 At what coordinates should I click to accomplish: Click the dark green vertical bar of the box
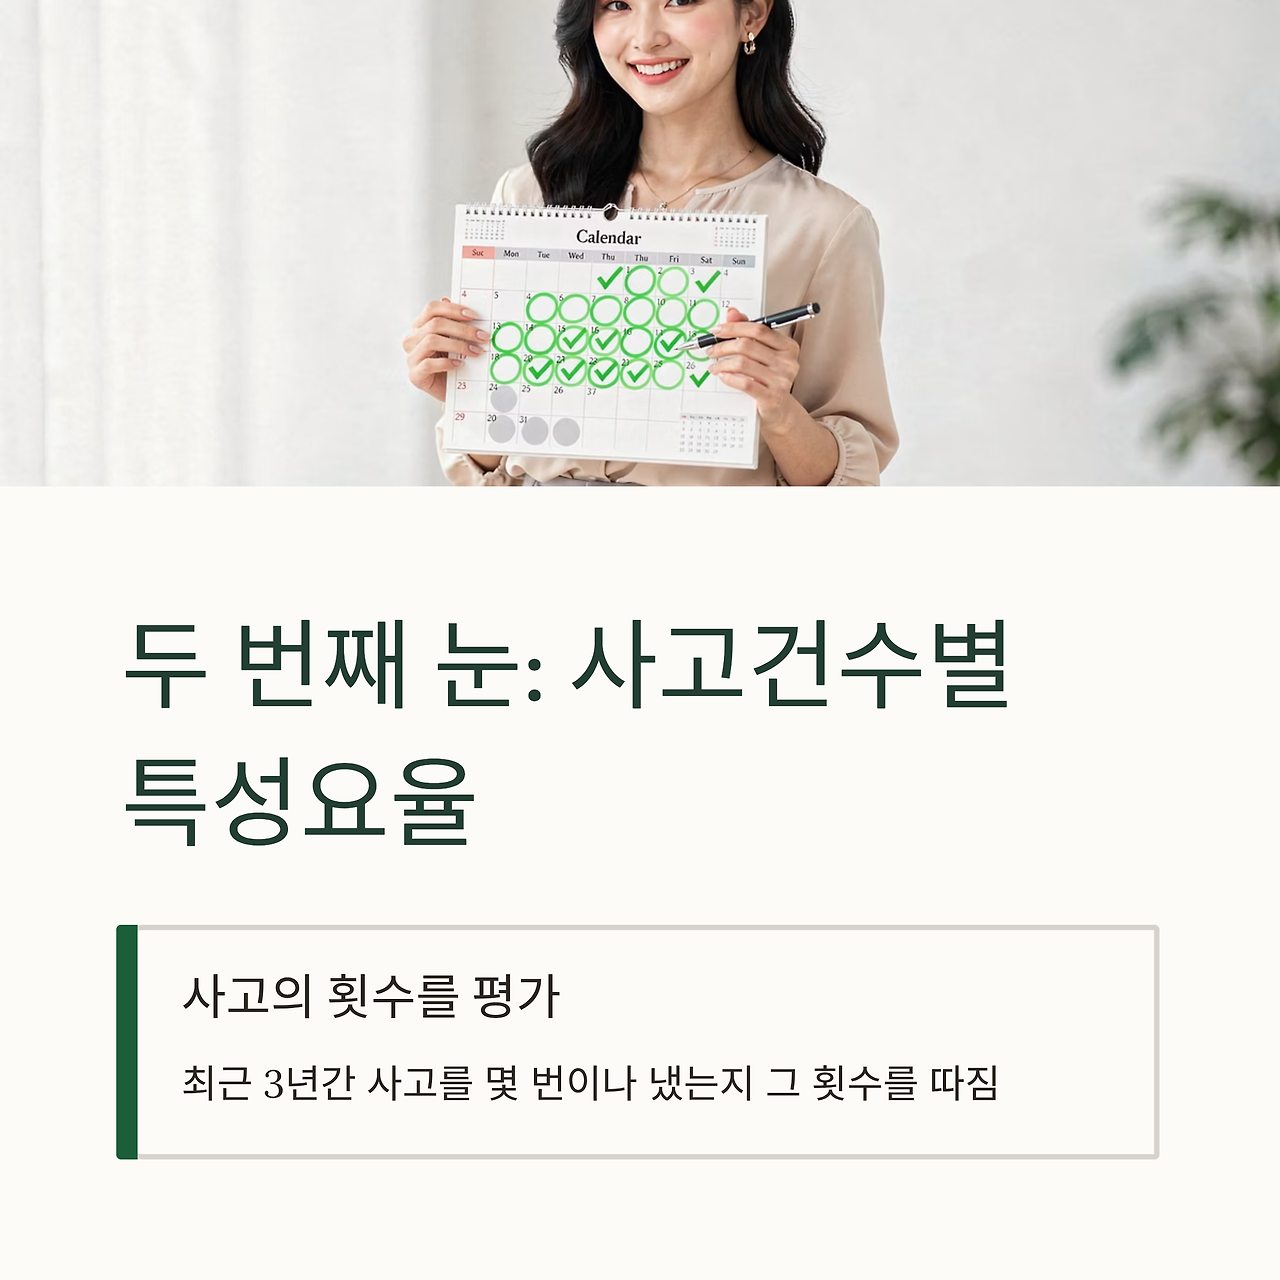coord(127,1042)
